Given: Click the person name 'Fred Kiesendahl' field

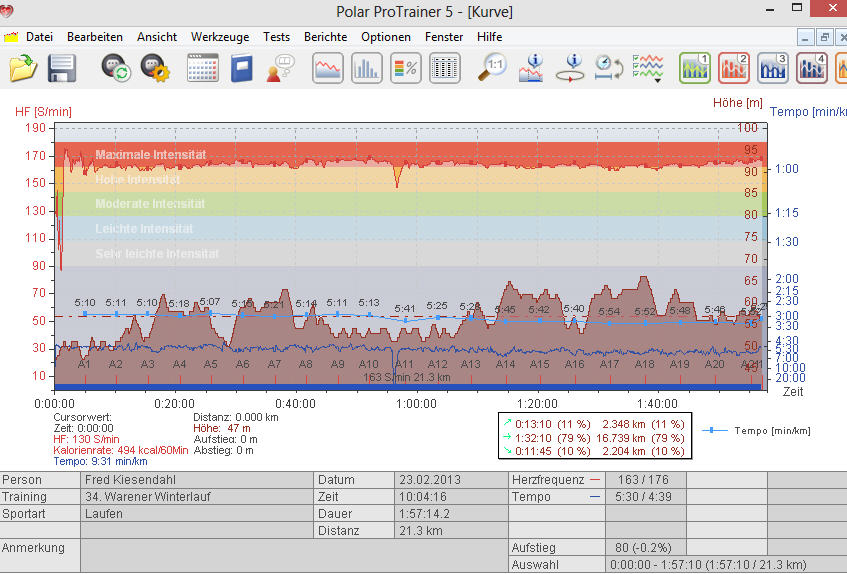Looking at the screenshot, I should pos(197,480).
